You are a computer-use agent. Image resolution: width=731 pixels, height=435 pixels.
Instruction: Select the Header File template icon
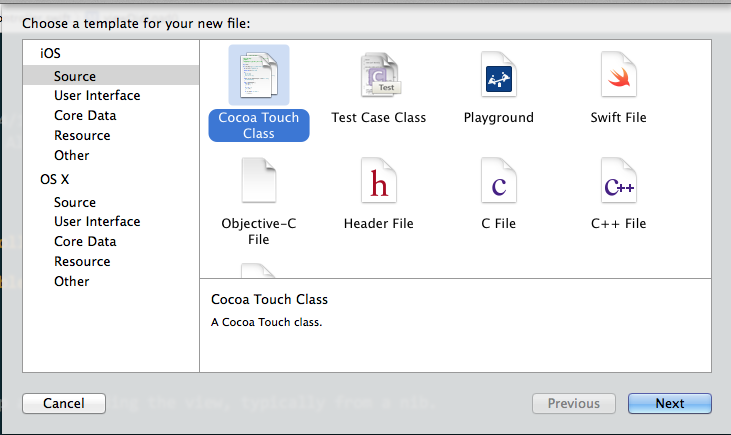pos(379,183)
